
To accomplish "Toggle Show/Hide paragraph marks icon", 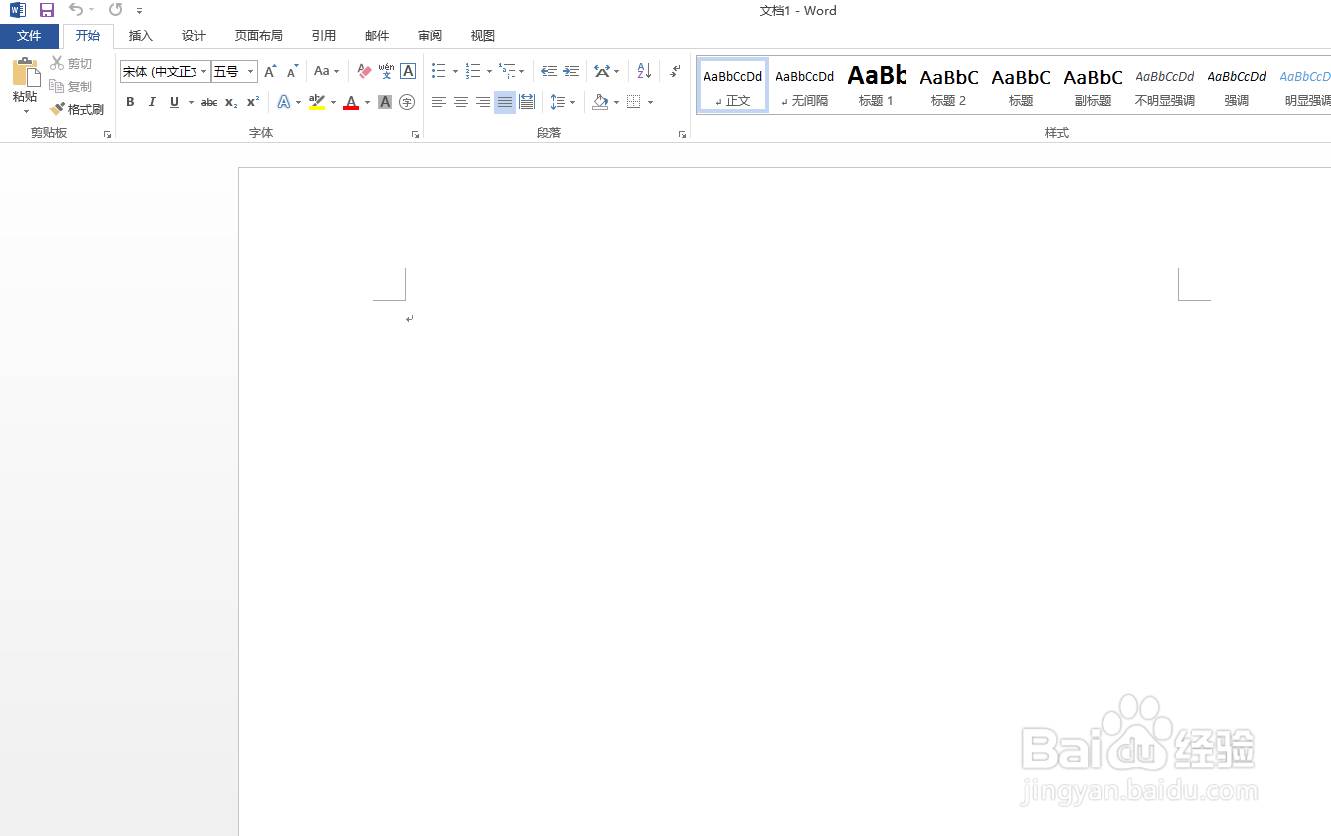I will pyautogui.click(x=675, y=71).
